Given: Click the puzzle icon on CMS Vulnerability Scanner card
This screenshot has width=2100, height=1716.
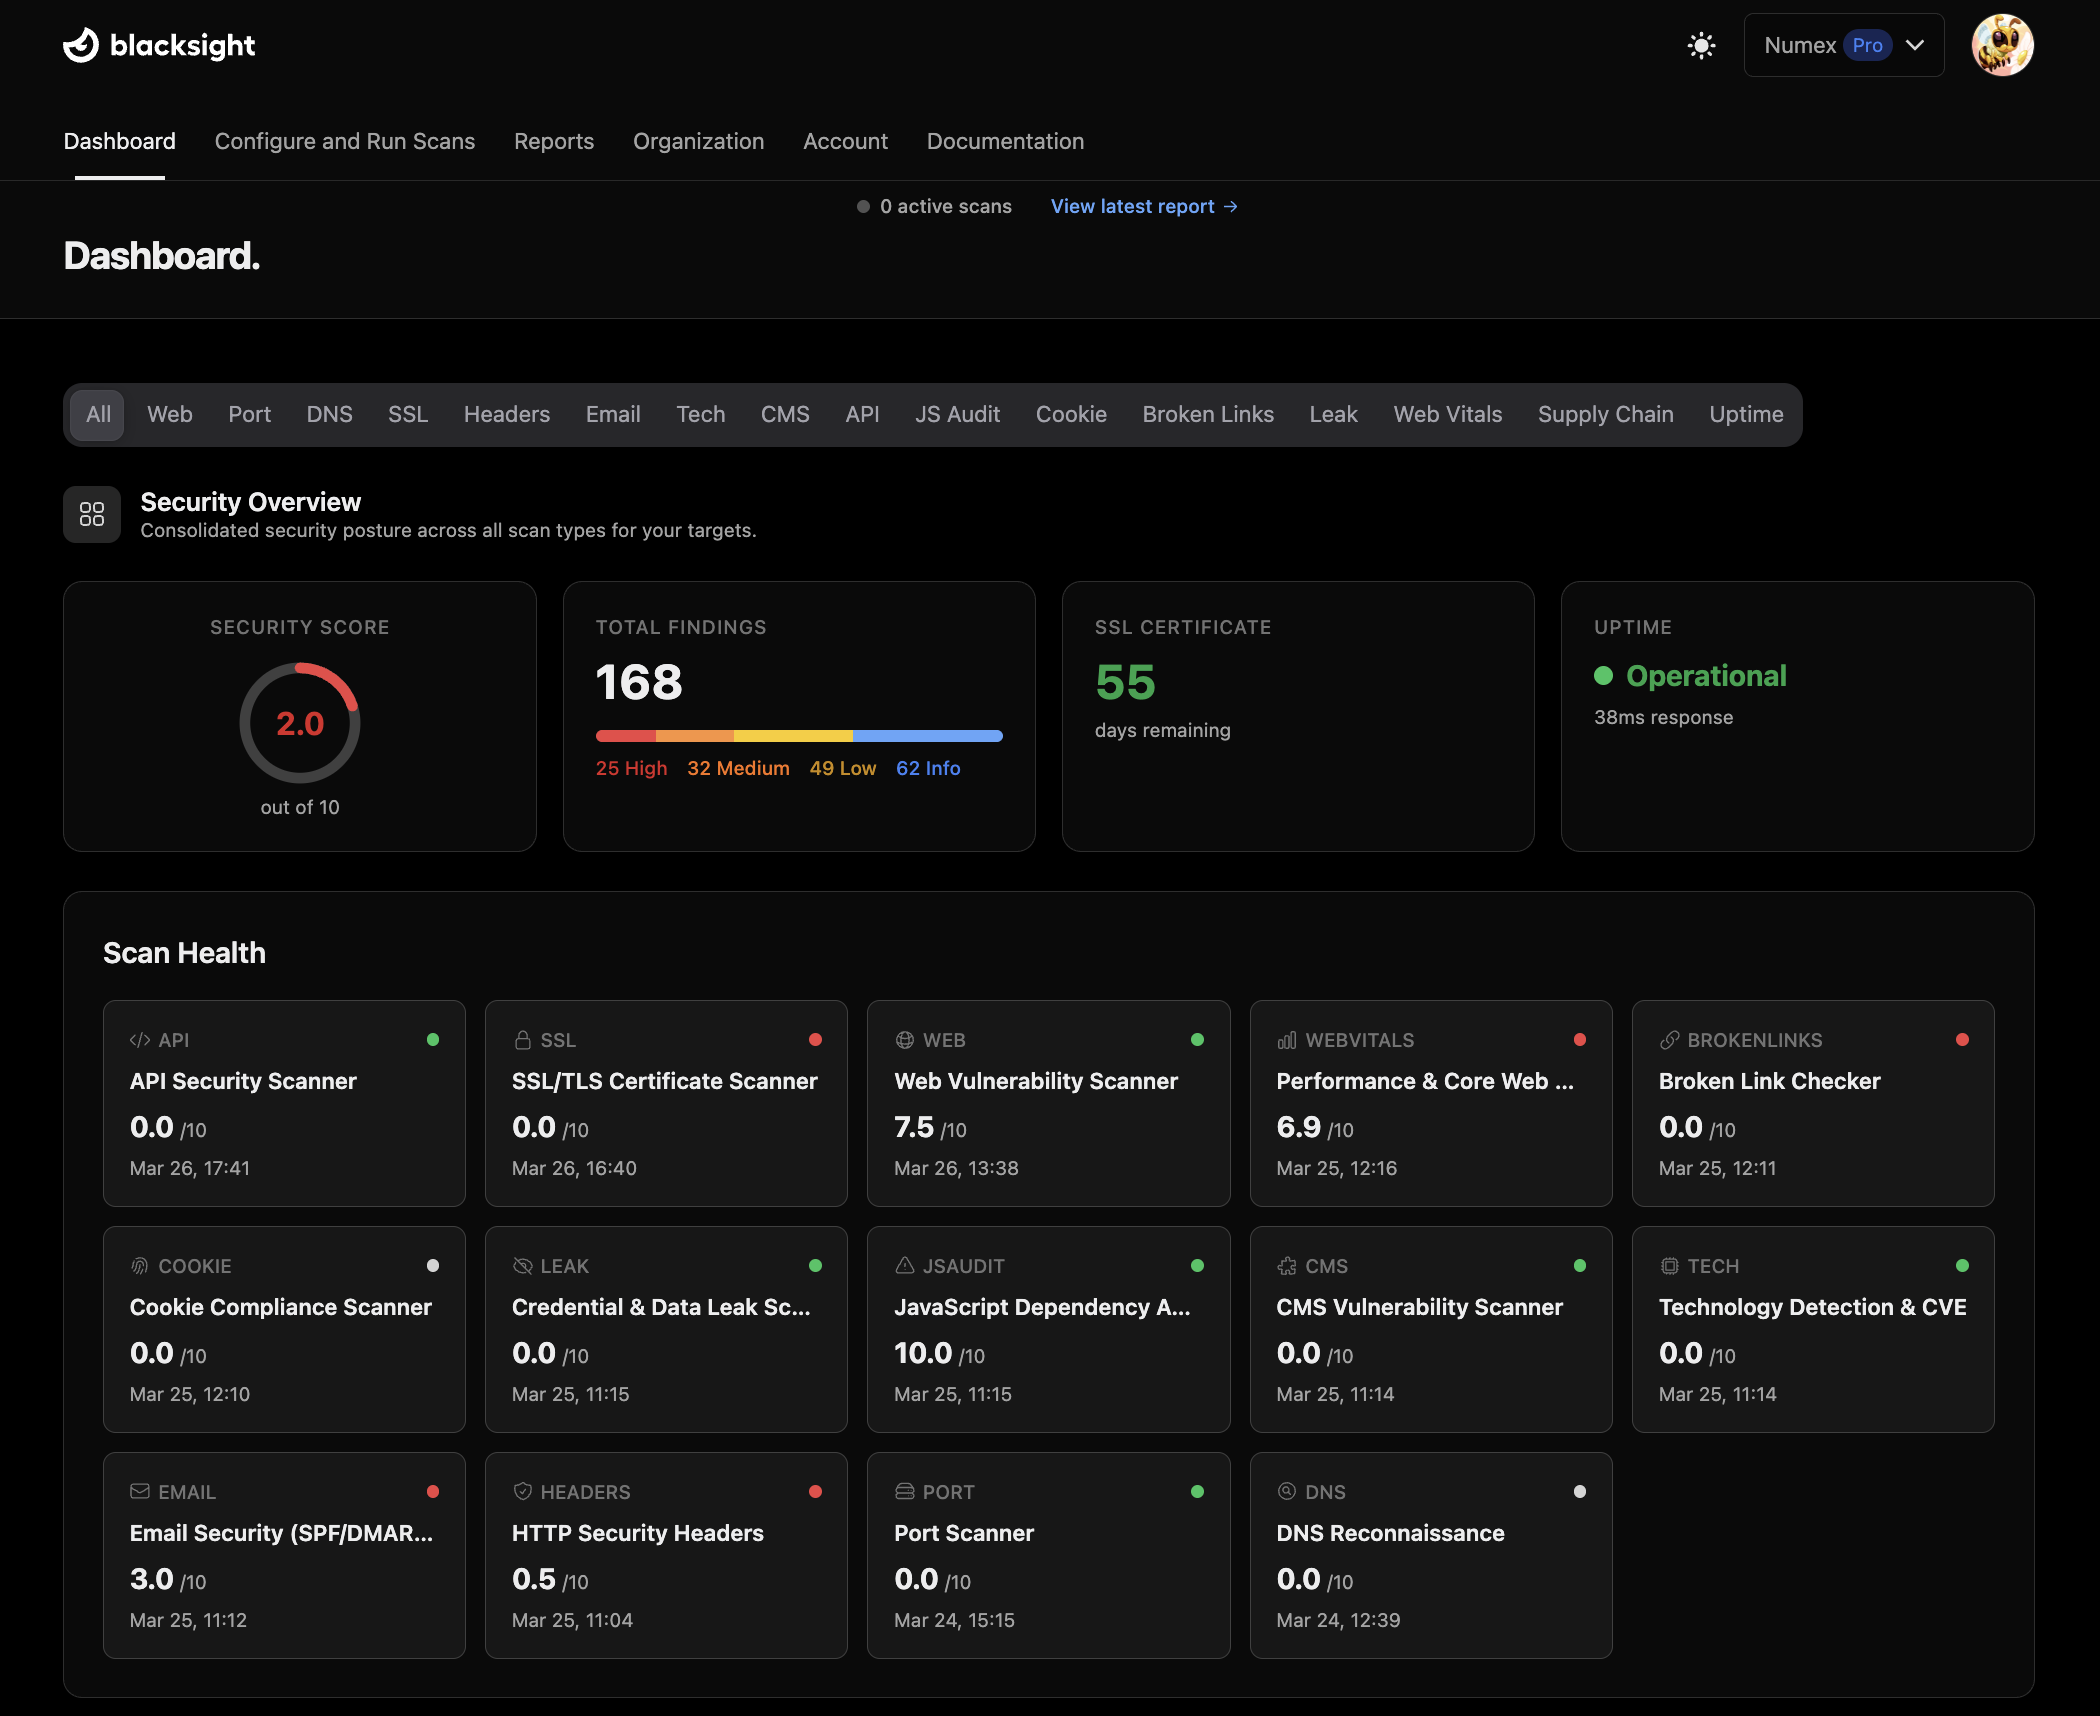Looking at the screenshot, I should tap(1287, 1265).
